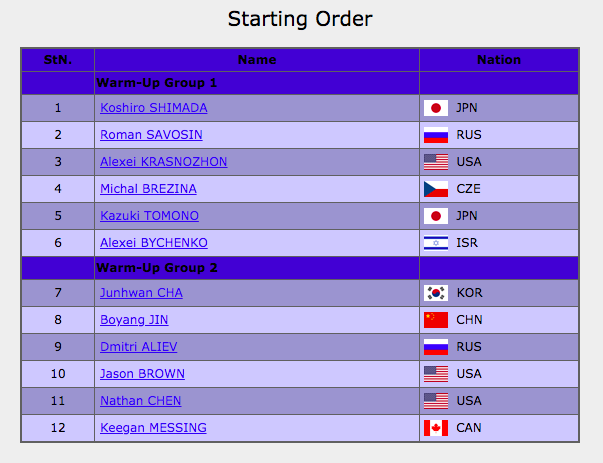
Task: Click USA flag beside Nathan CHEN
Action: 436,401
